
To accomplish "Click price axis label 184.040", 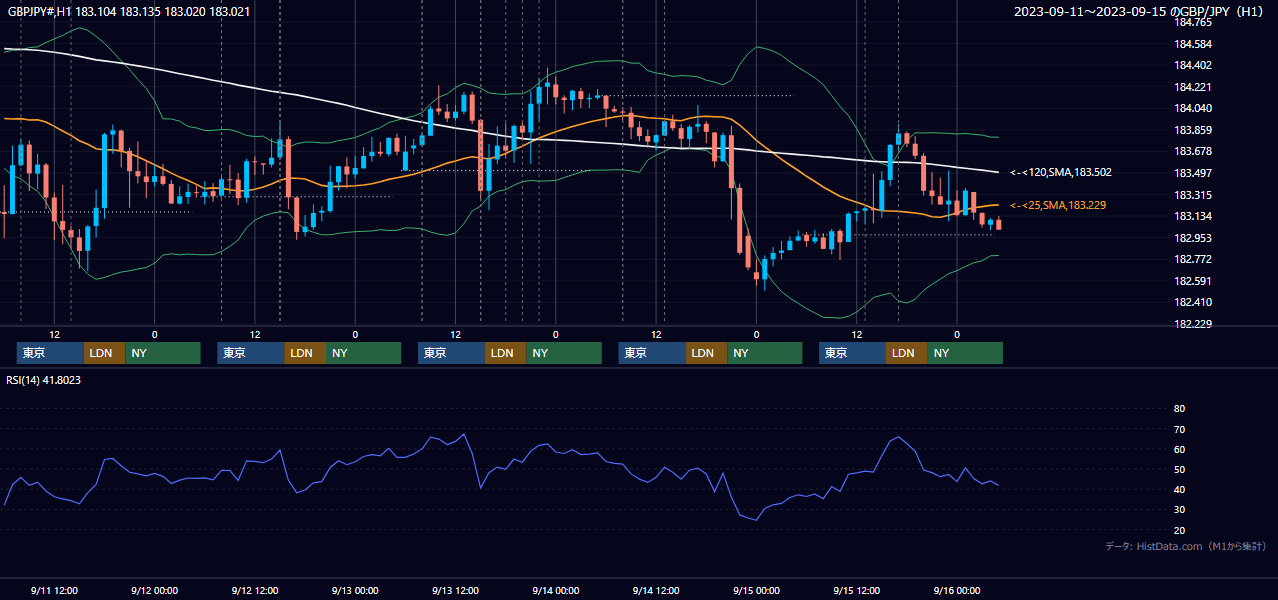I will click(x=1193, y=108).
